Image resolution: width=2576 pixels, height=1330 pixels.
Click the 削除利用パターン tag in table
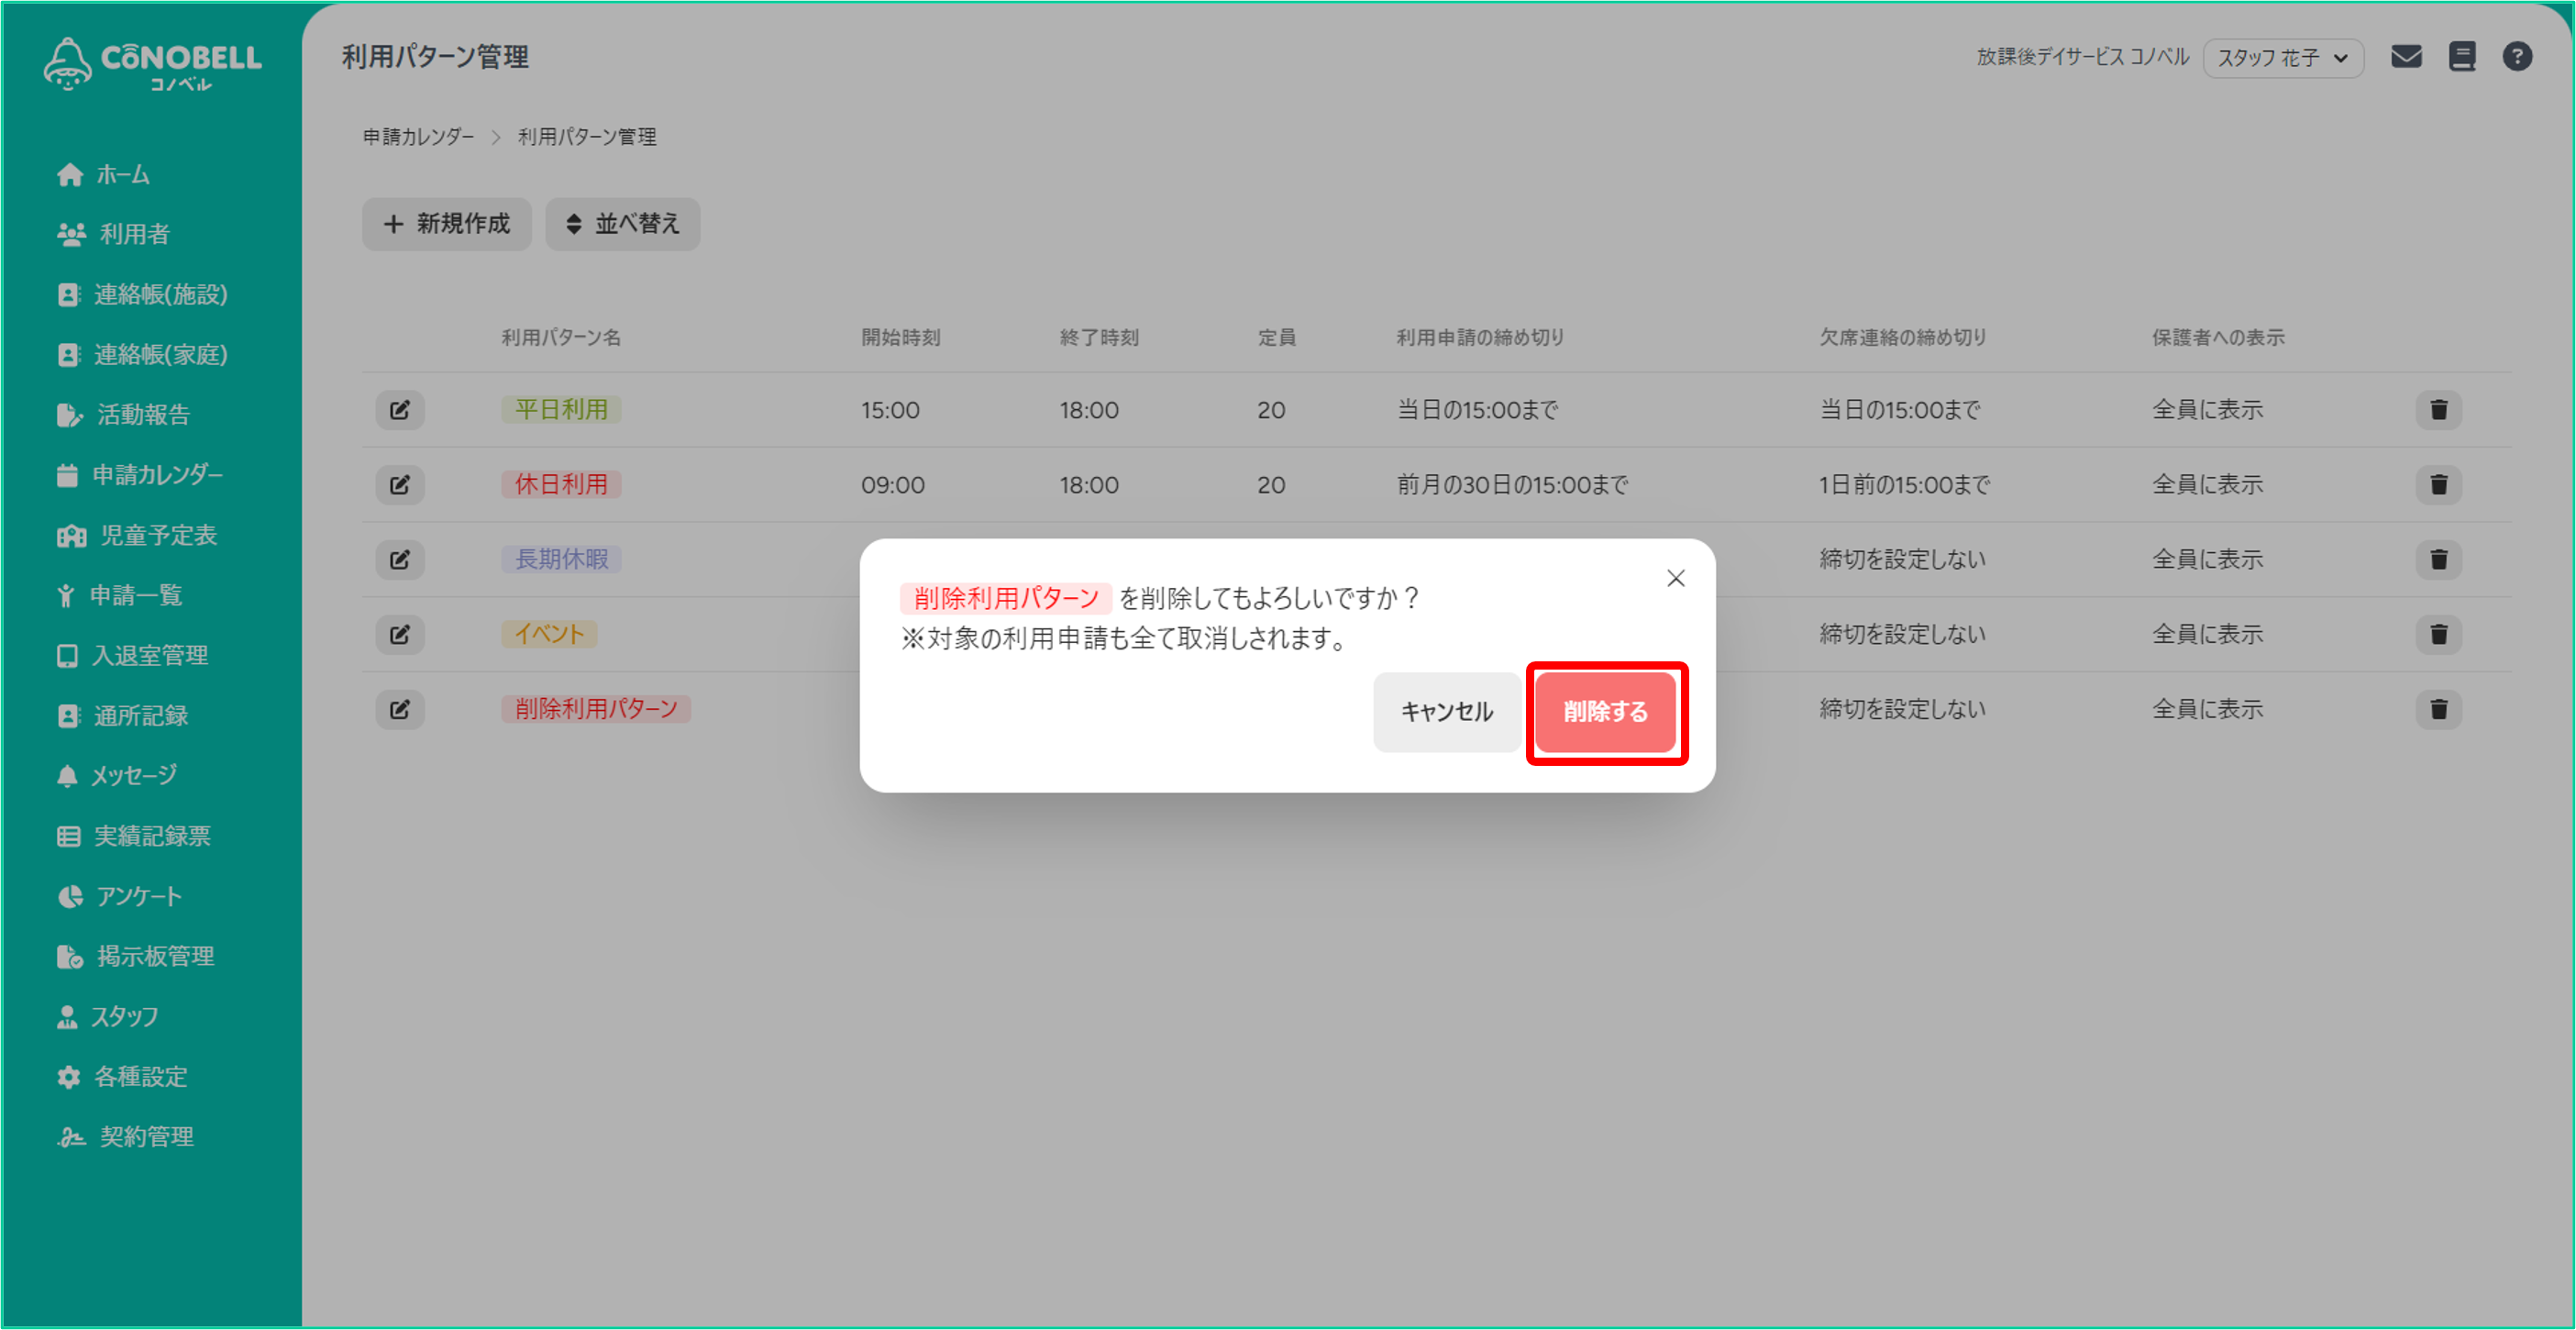[596, 710]
